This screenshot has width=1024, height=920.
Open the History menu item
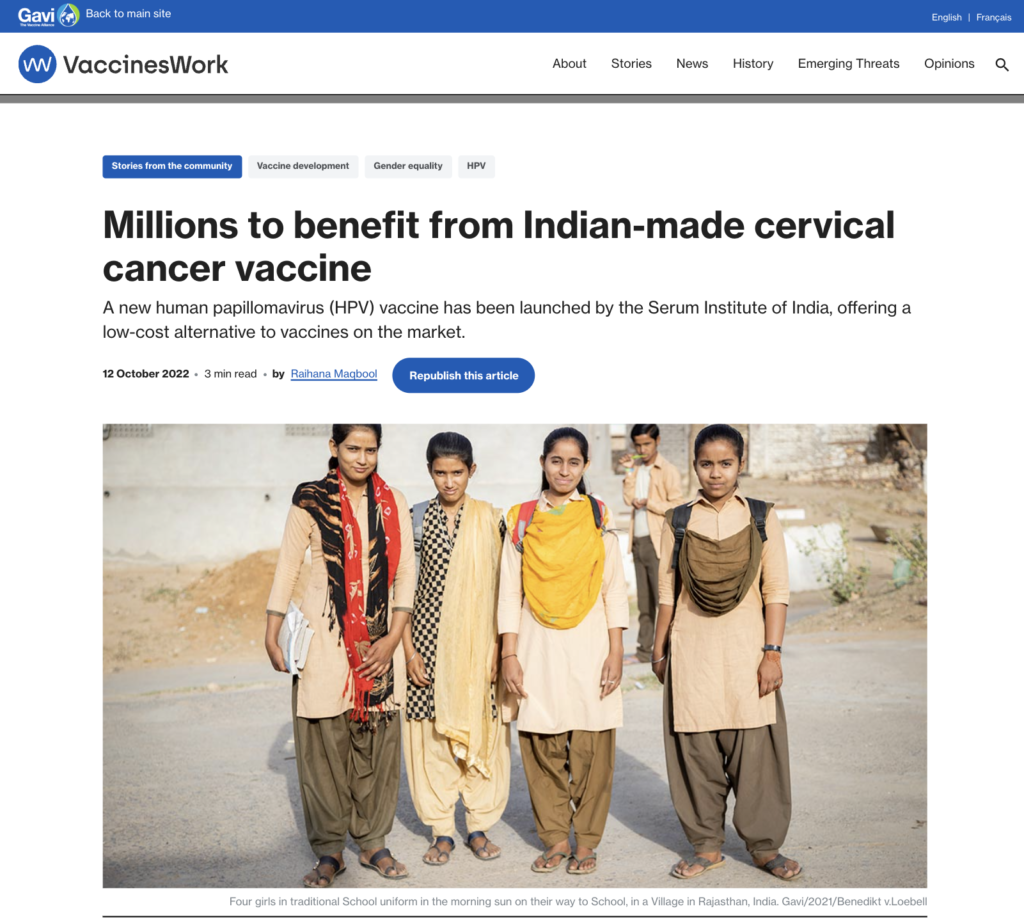752,63
